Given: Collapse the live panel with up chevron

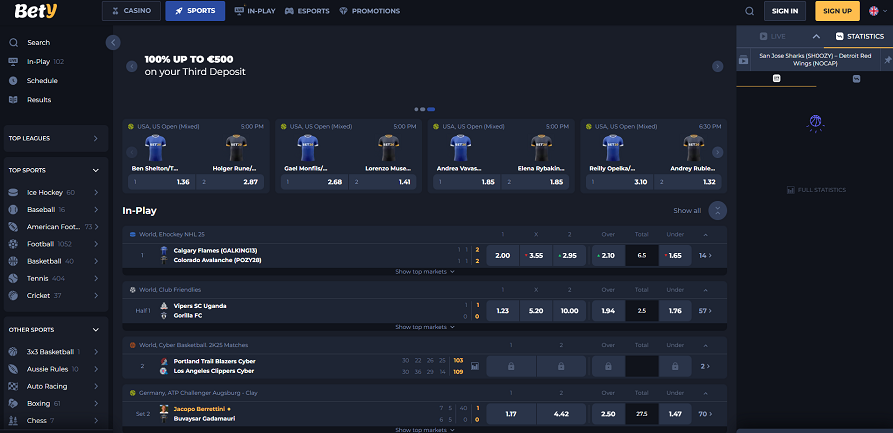Looking at the screenshot, I should [x=816, y=36].
